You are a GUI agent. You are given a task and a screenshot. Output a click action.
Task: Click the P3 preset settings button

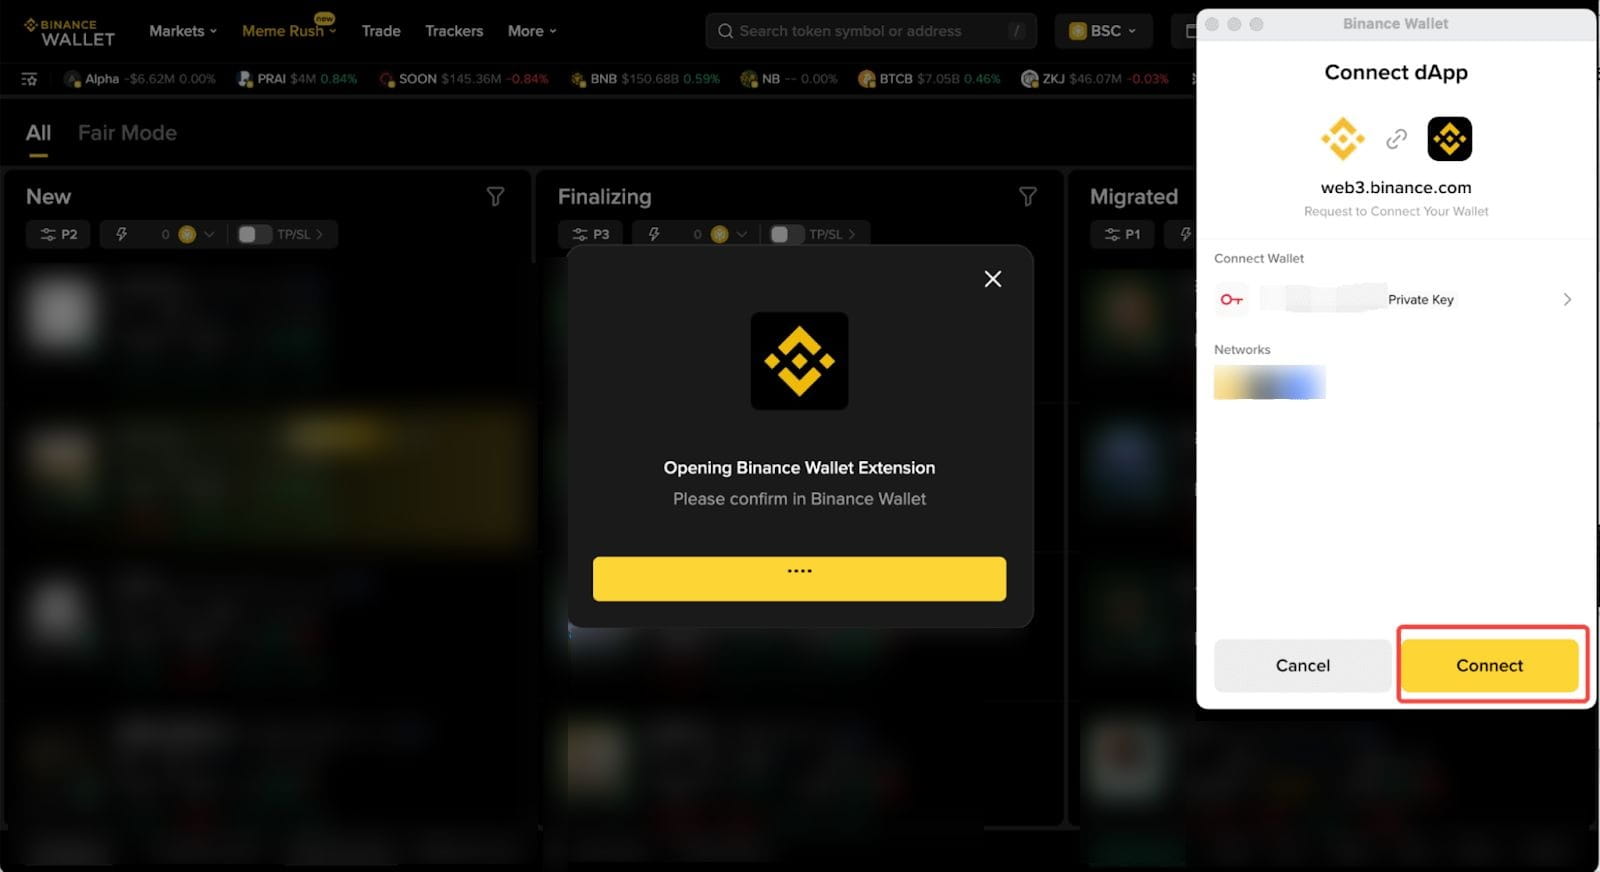tap(590, 234)
